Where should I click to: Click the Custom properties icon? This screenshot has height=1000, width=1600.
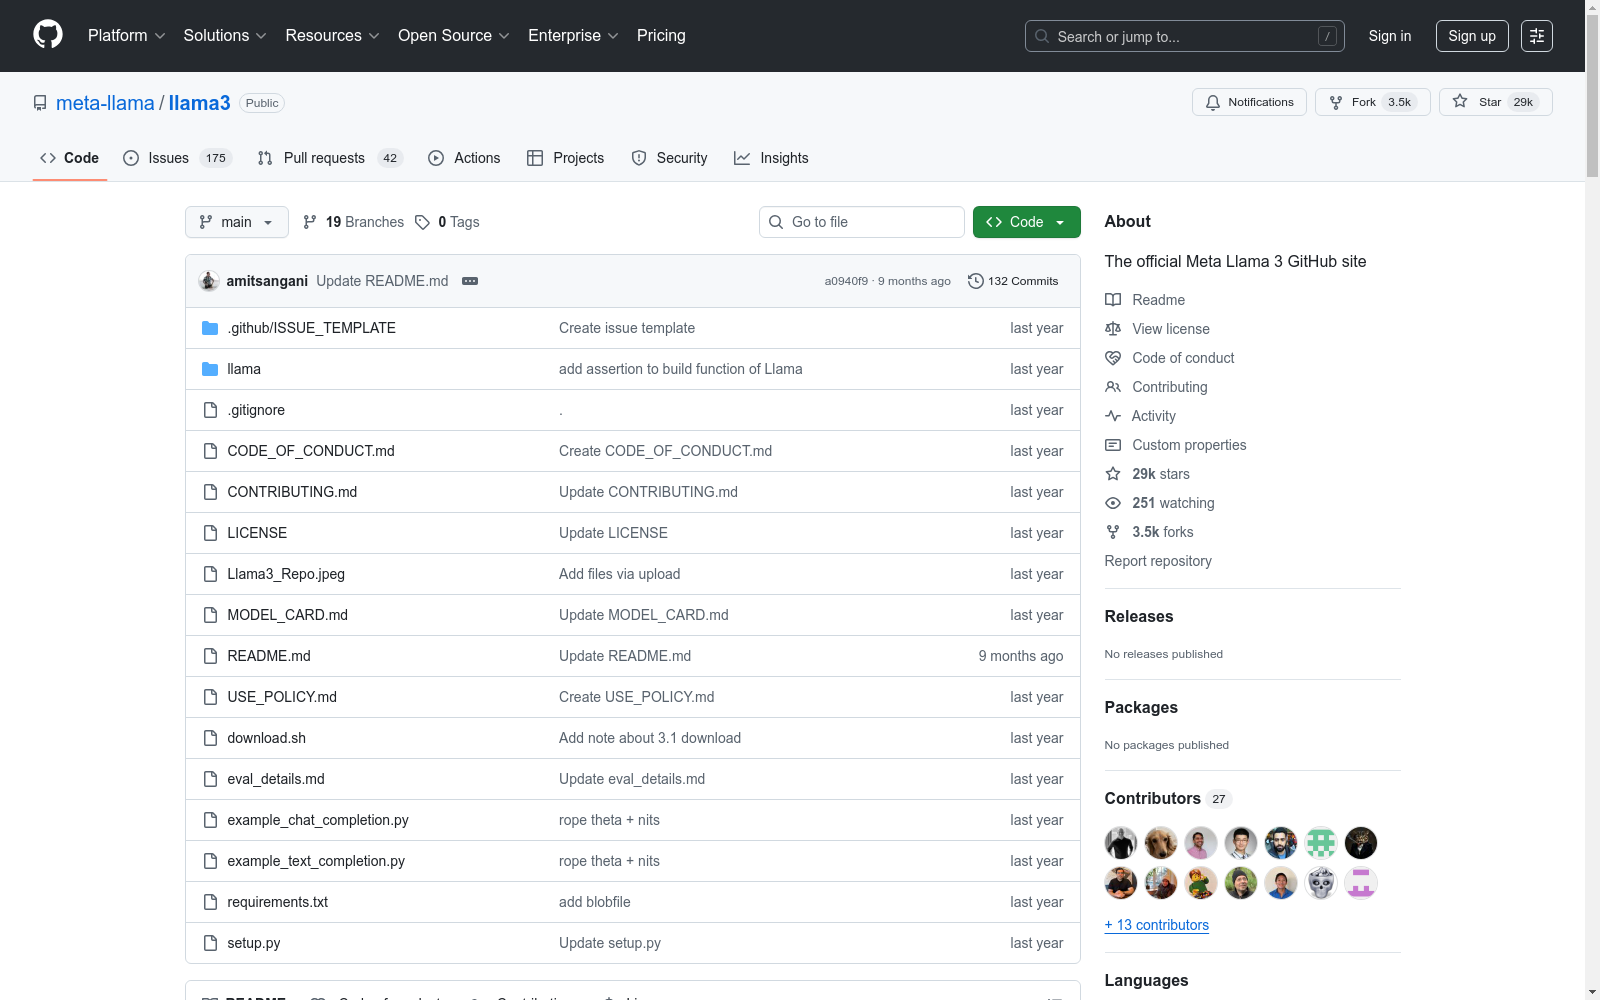point(1113,445)
